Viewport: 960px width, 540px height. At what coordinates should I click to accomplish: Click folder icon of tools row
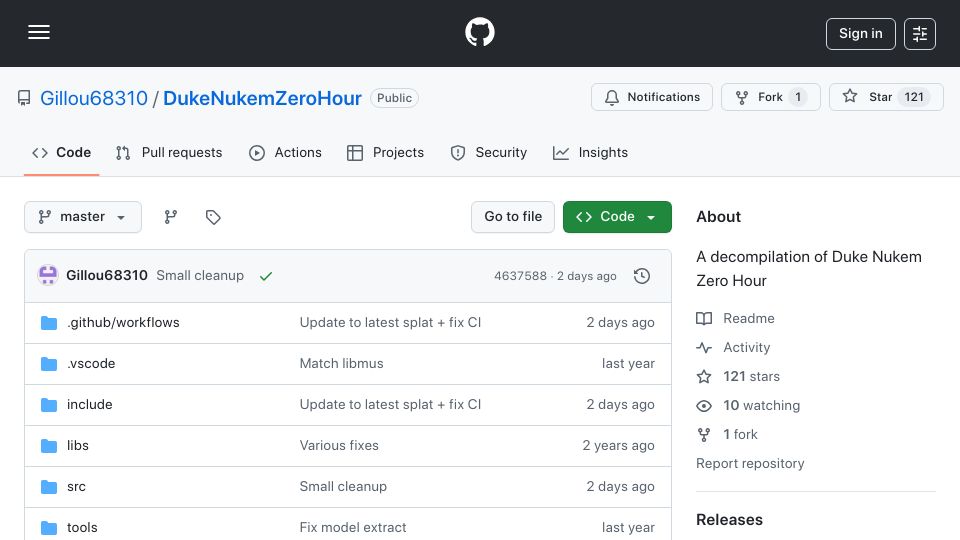coord(49,527)
